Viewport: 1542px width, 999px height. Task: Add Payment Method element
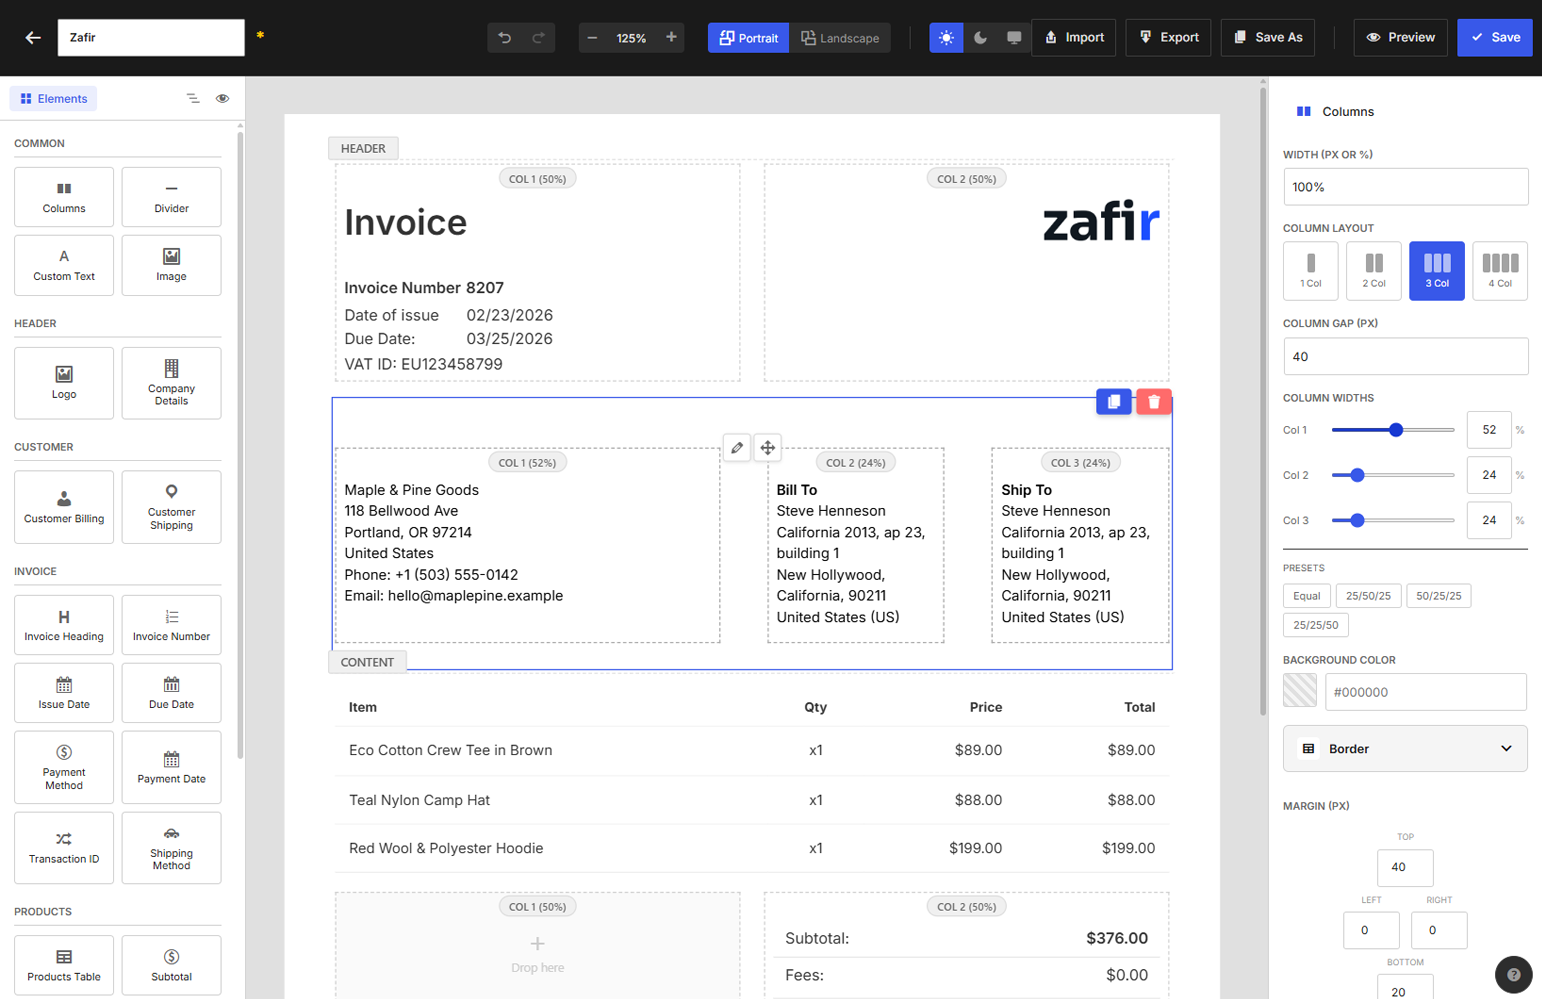click(64, 767)
